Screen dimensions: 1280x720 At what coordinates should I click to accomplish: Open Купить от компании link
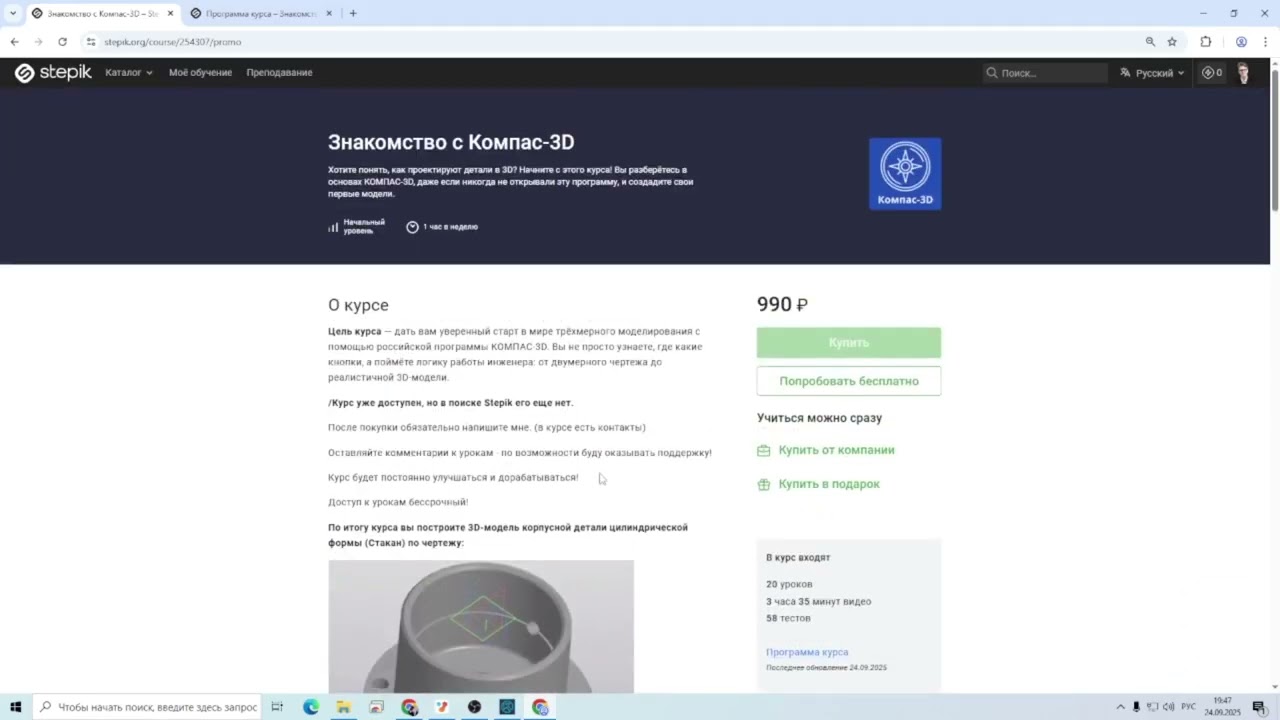coord(836,451)
